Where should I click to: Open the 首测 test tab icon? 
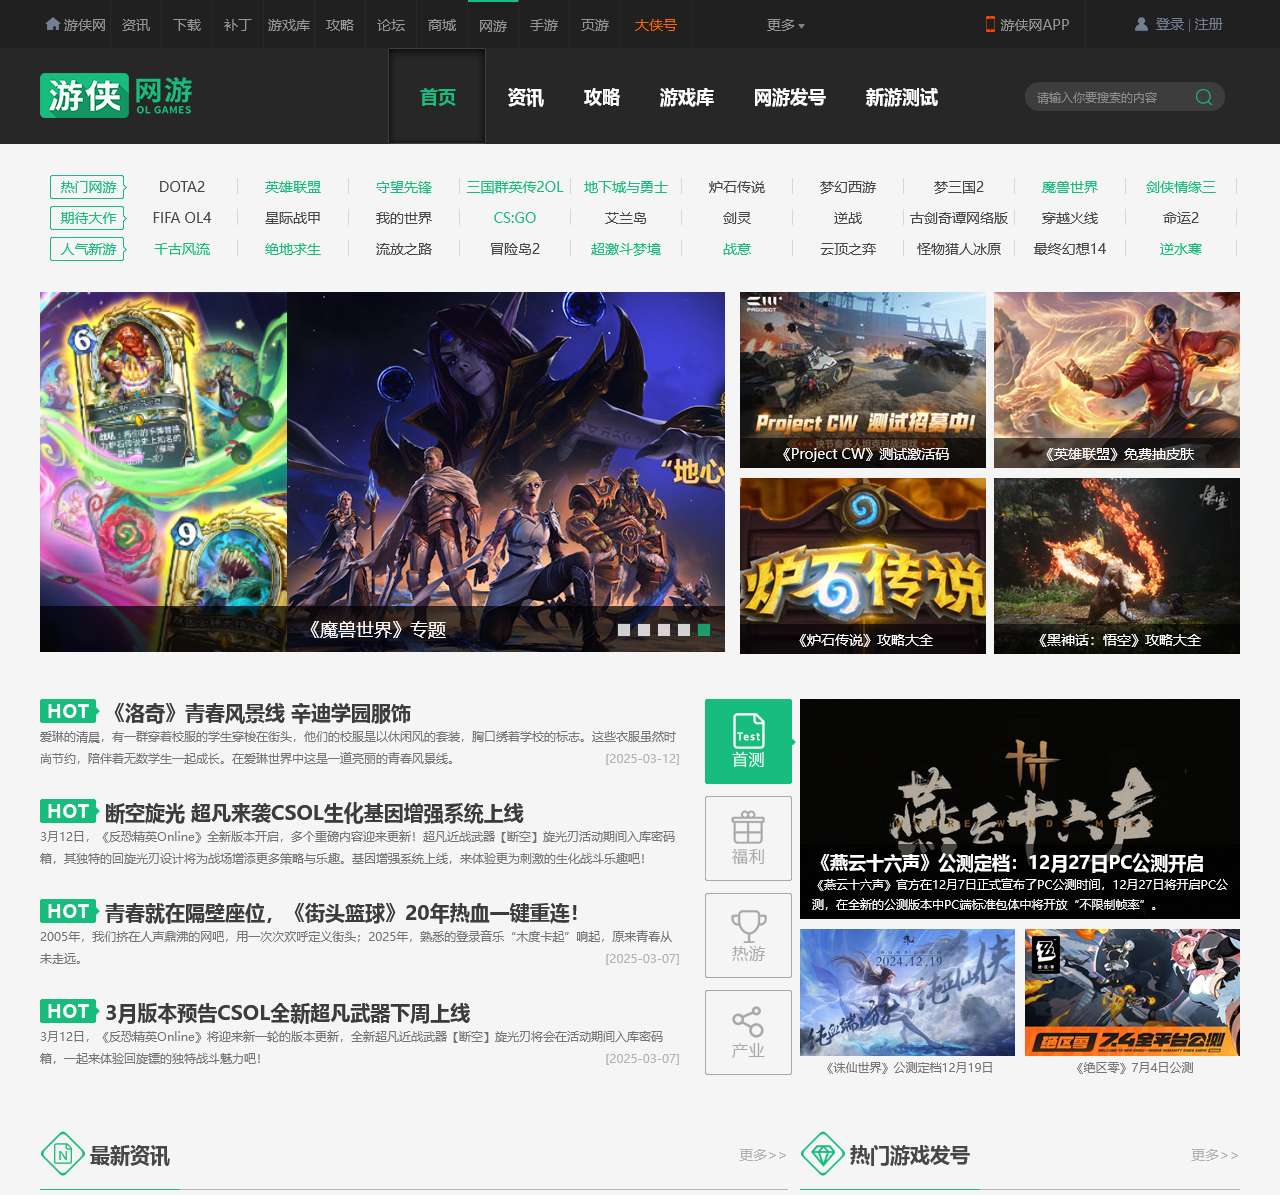(x=748, y=741)
